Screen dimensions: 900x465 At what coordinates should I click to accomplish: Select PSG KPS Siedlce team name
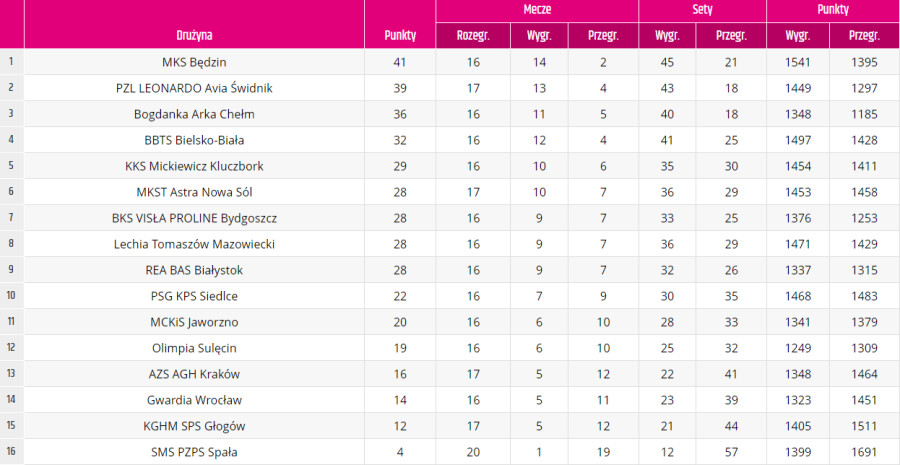pos(194,297)
